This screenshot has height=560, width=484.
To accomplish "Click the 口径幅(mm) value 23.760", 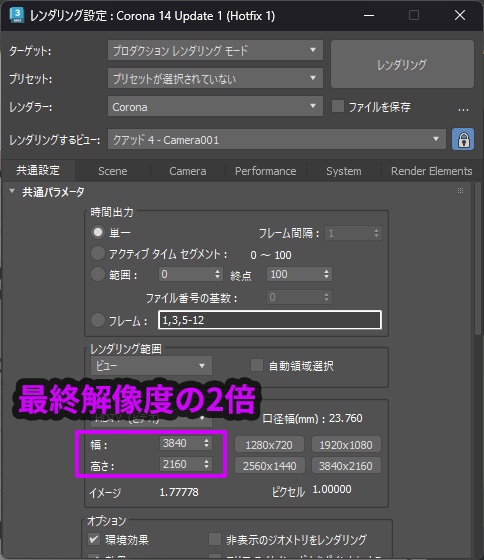I will pos(345,418).
